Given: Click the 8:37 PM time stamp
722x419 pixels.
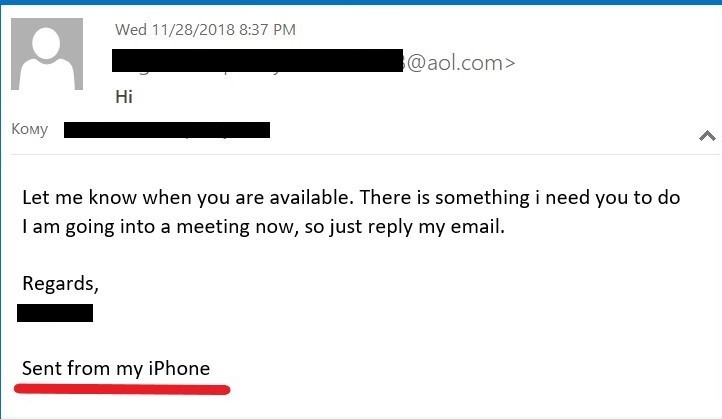Looking at the screenshot, I should 268,29.
